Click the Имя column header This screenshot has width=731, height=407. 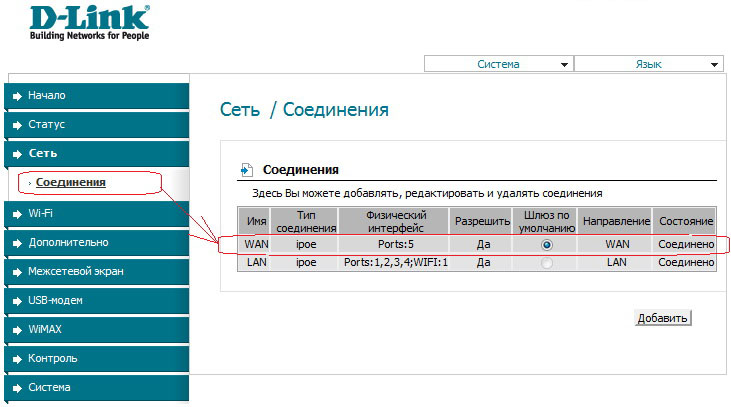[x=256, y=221]
